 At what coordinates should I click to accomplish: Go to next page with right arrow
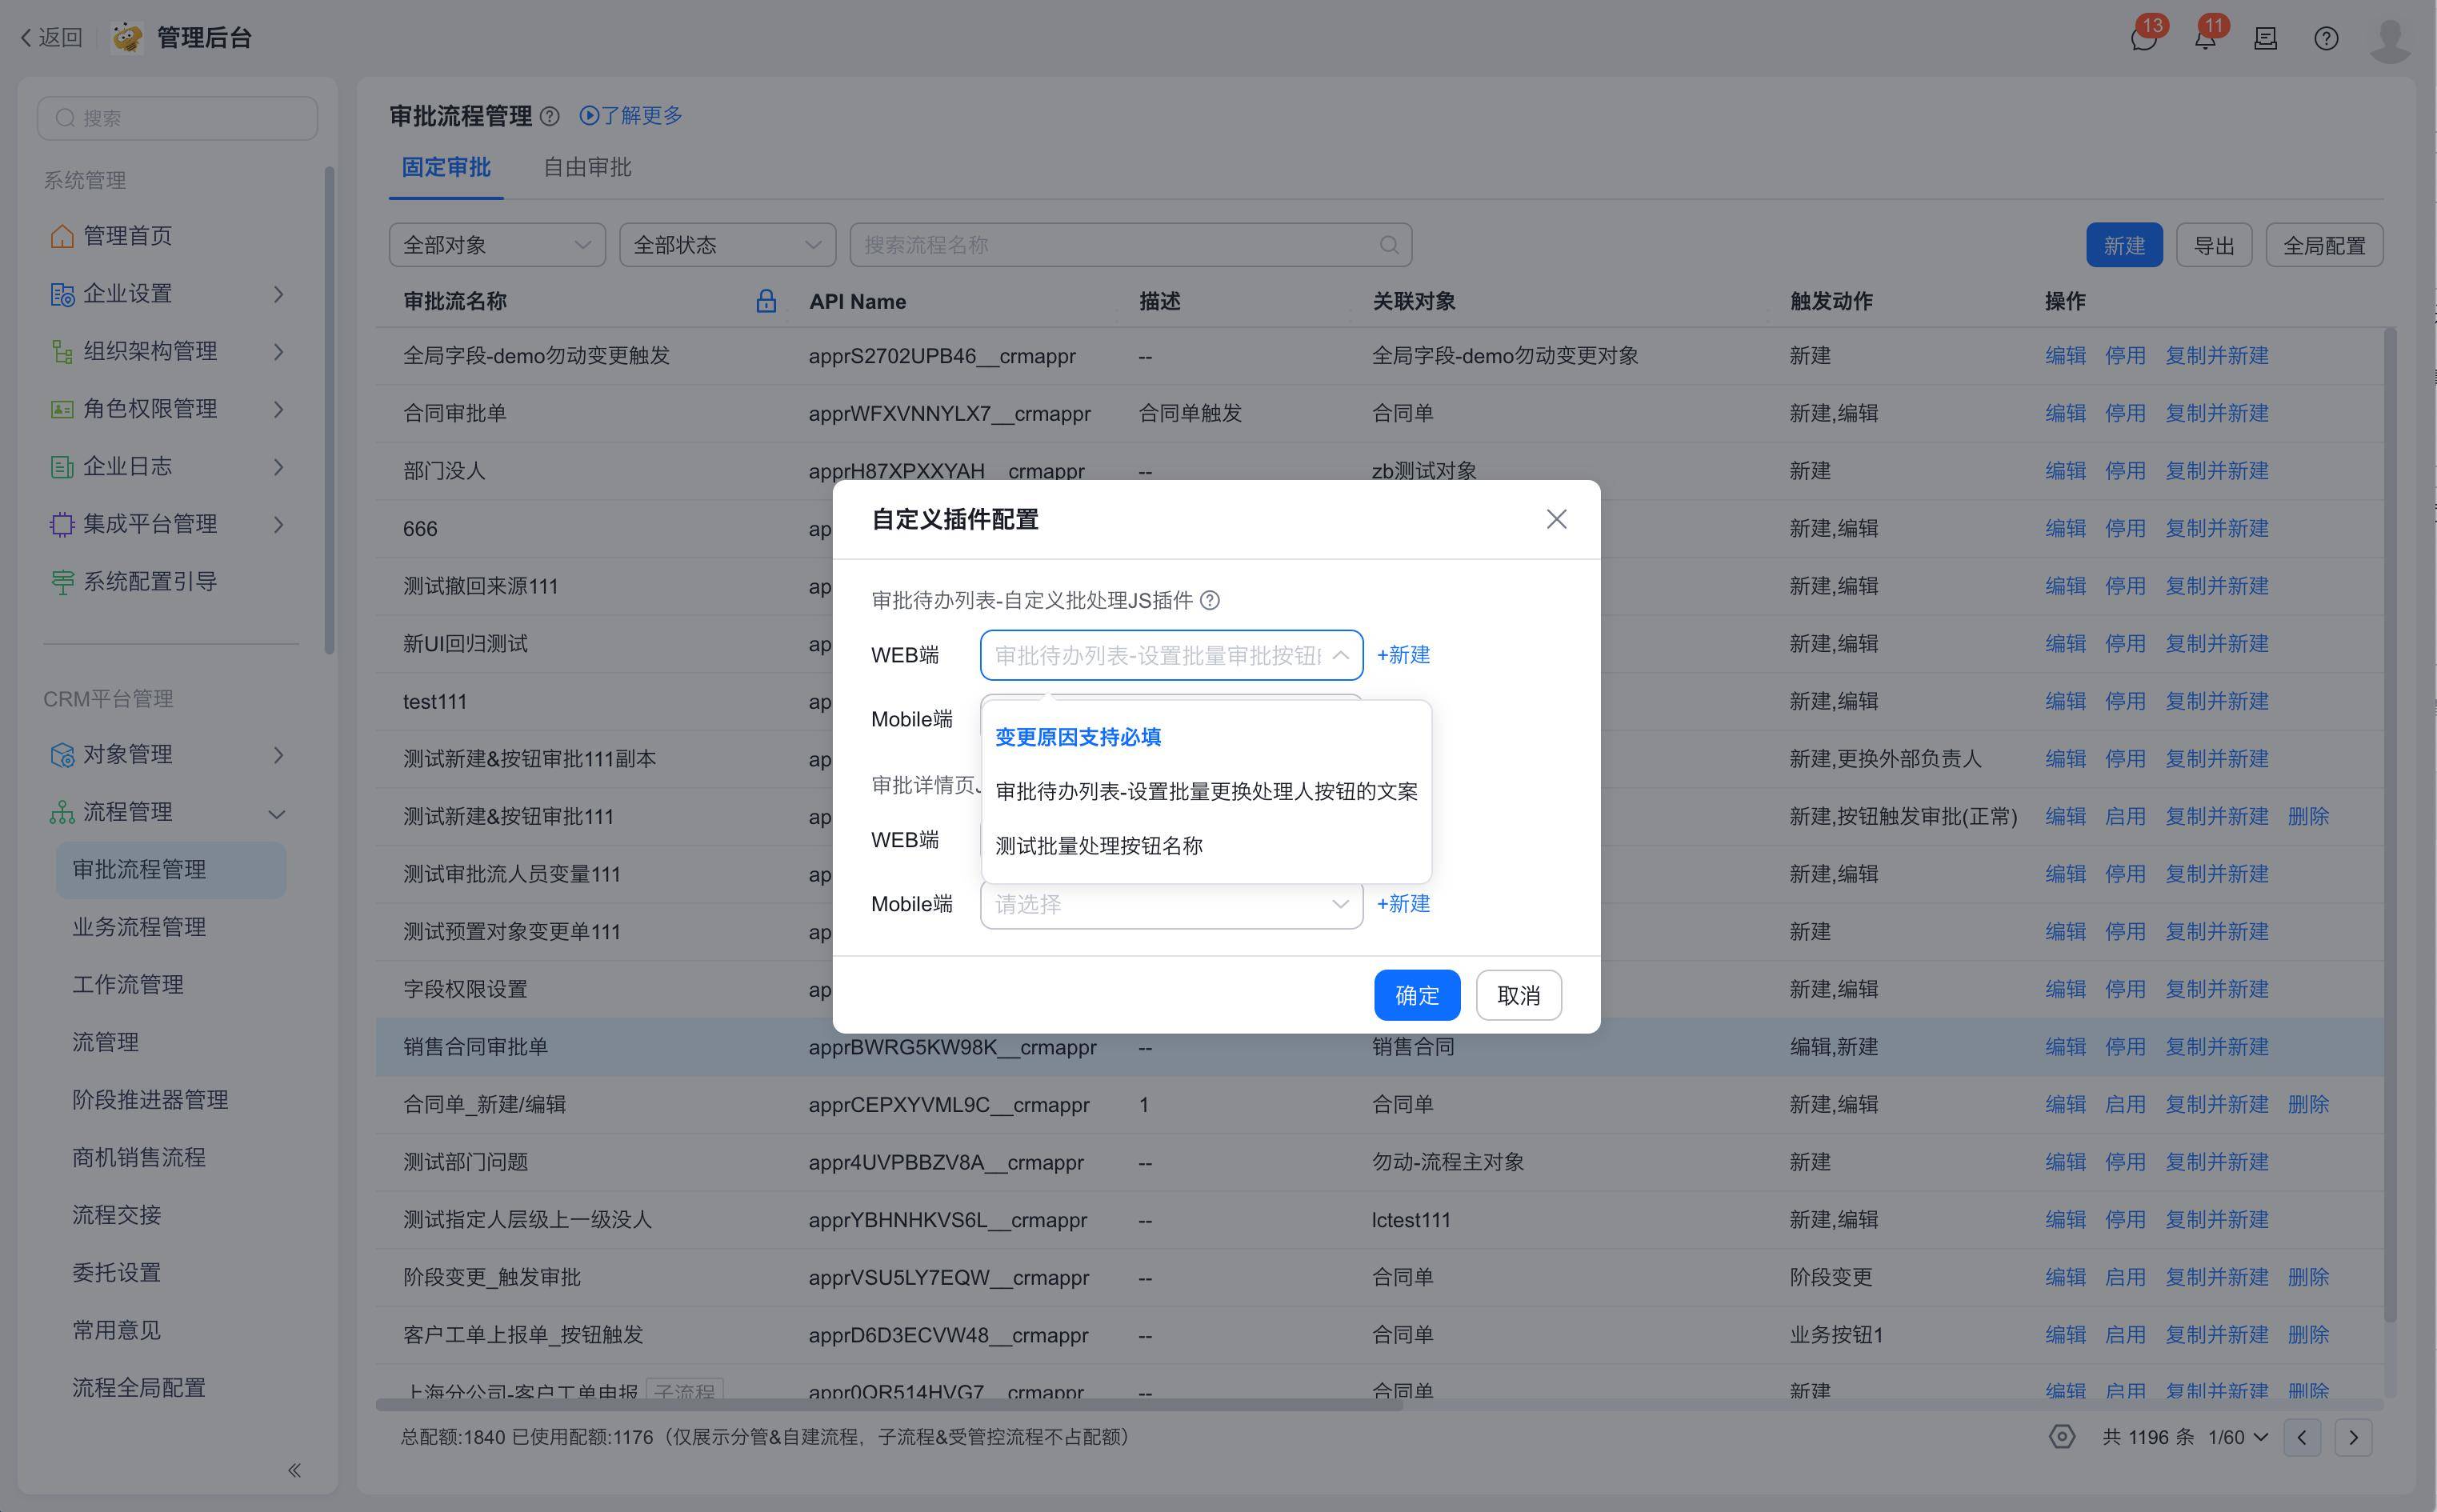2352,1437
